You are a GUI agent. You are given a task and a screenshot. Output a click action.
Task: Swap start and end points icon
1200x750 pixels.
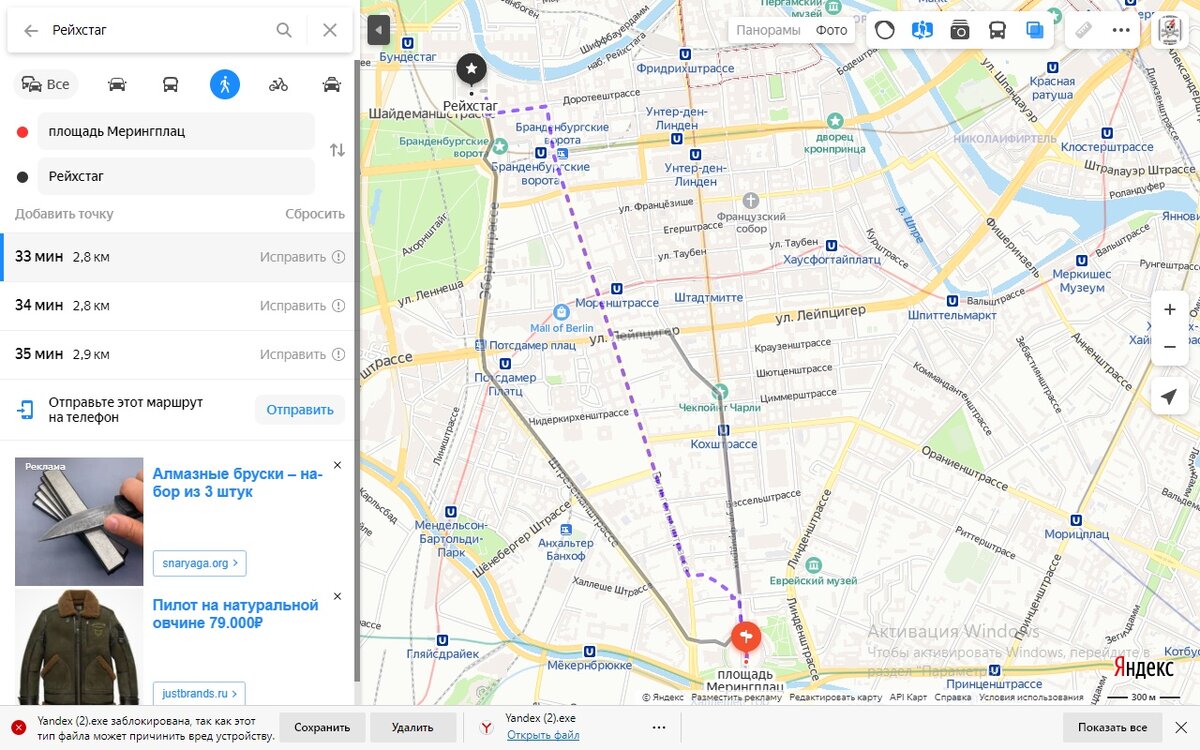[337, 150]
